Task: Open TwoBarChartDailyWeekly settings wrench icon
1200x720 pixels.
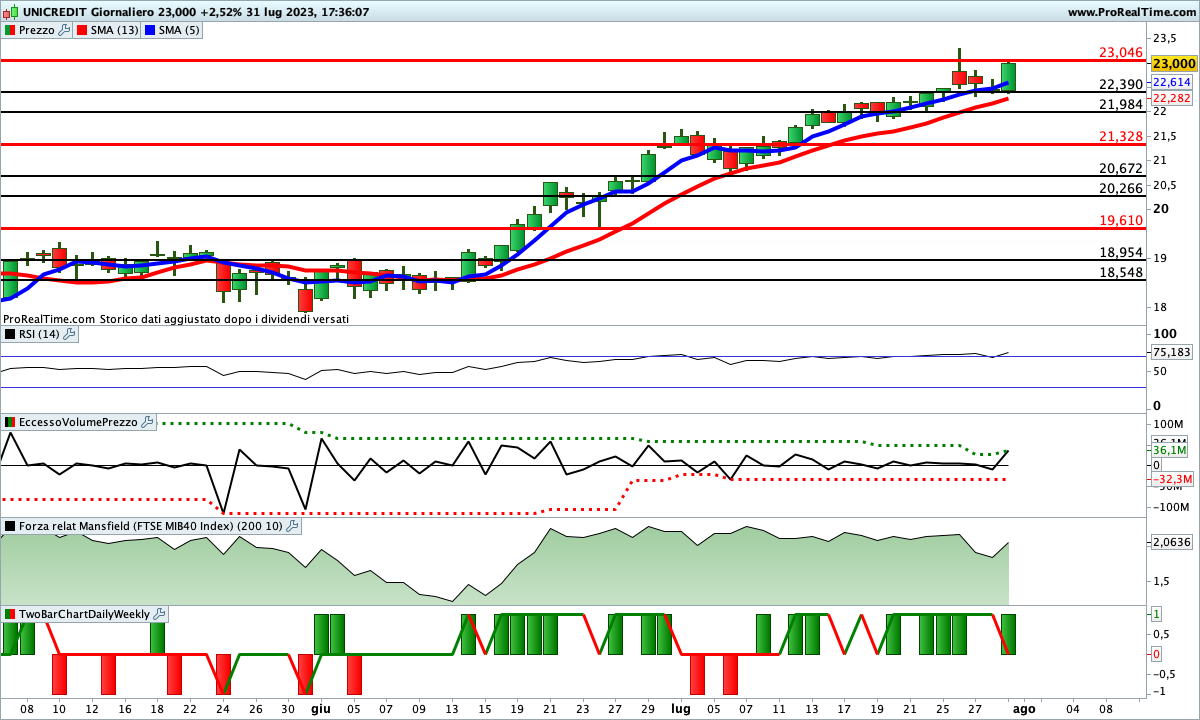Action: click(x=160, y=613)
